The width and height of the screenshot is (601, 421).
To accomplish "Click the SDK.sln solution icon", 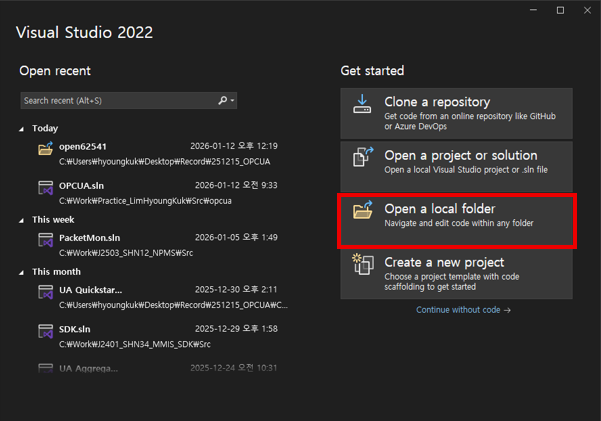I will [x=45, y=331].
